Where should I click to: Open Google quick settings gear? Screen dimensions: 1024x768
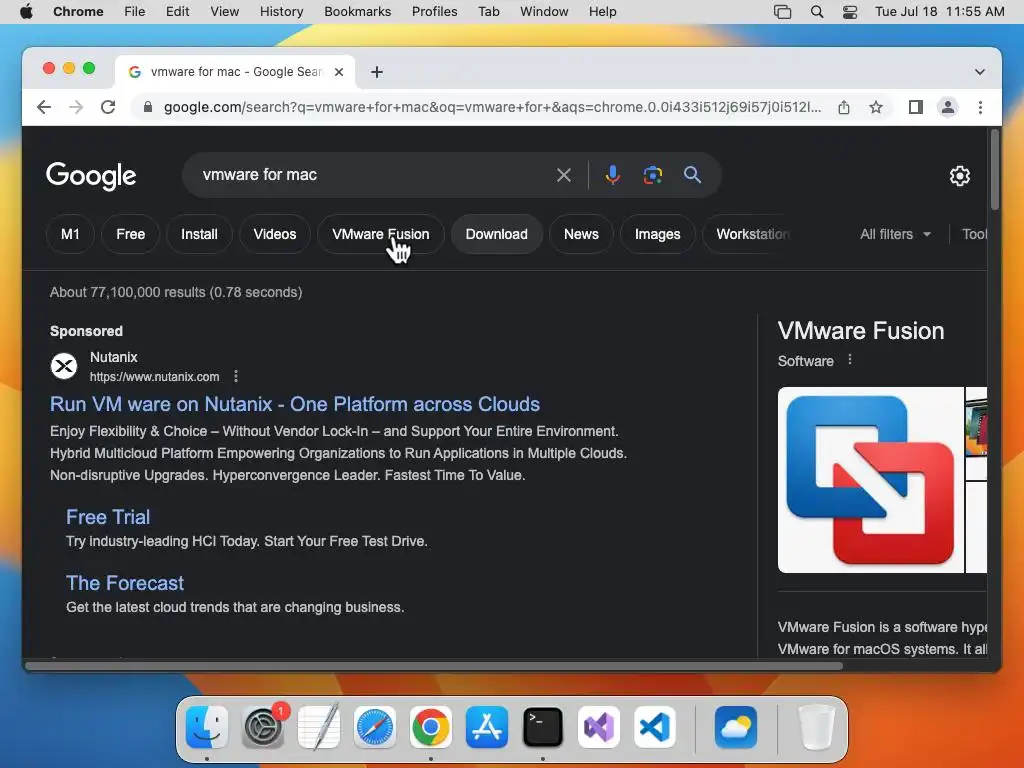click(x=959, y=176)
